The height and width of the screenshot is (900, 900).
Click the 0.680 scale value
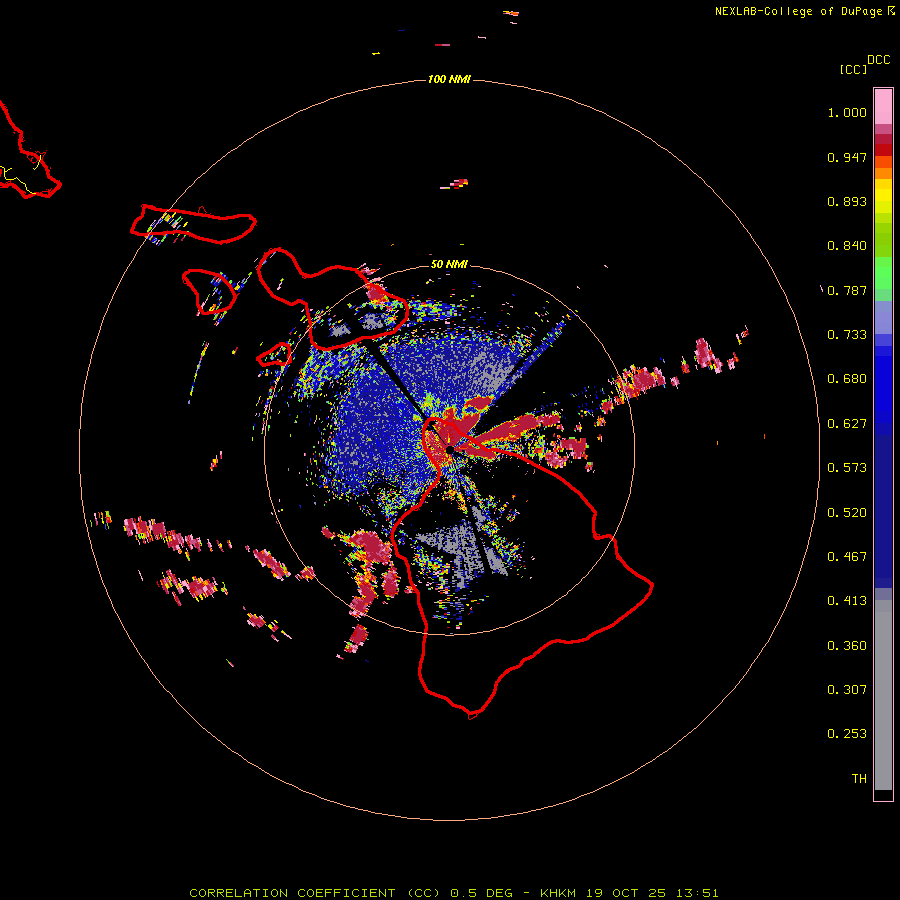(x=847, y=379)
